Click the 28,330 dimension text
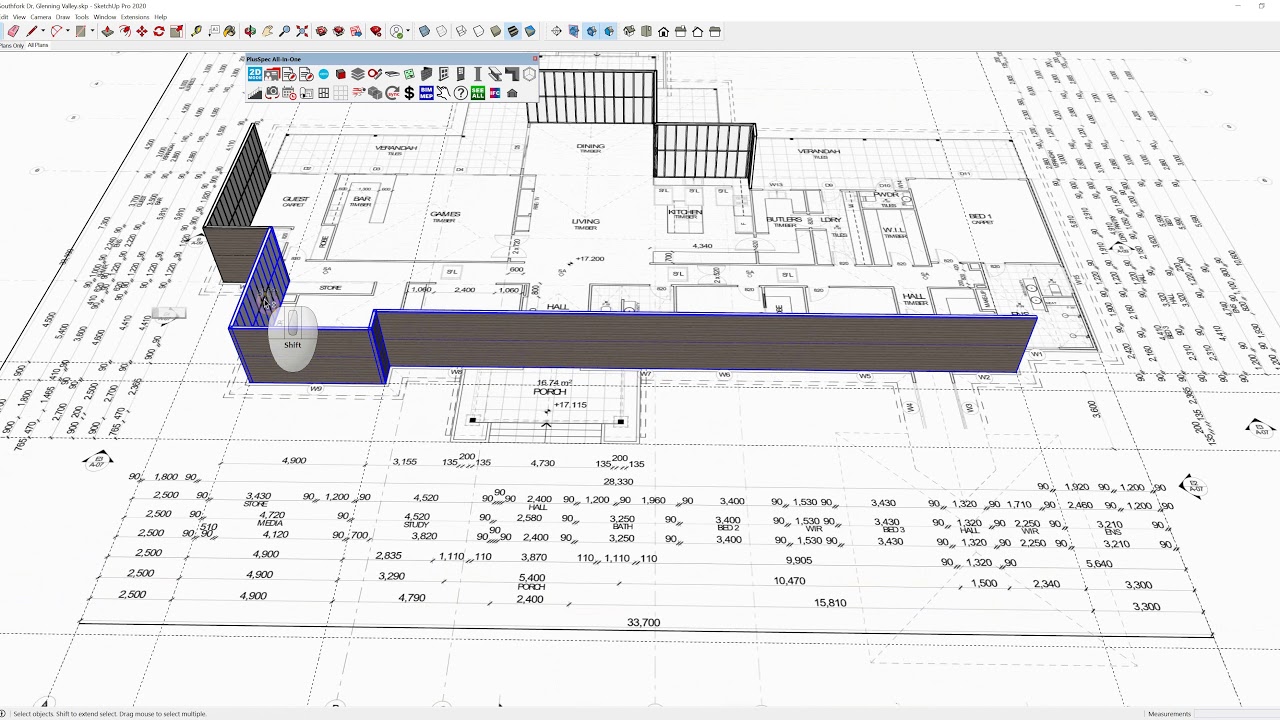Viewport: 1280px width, 720px height. (618, 481)
